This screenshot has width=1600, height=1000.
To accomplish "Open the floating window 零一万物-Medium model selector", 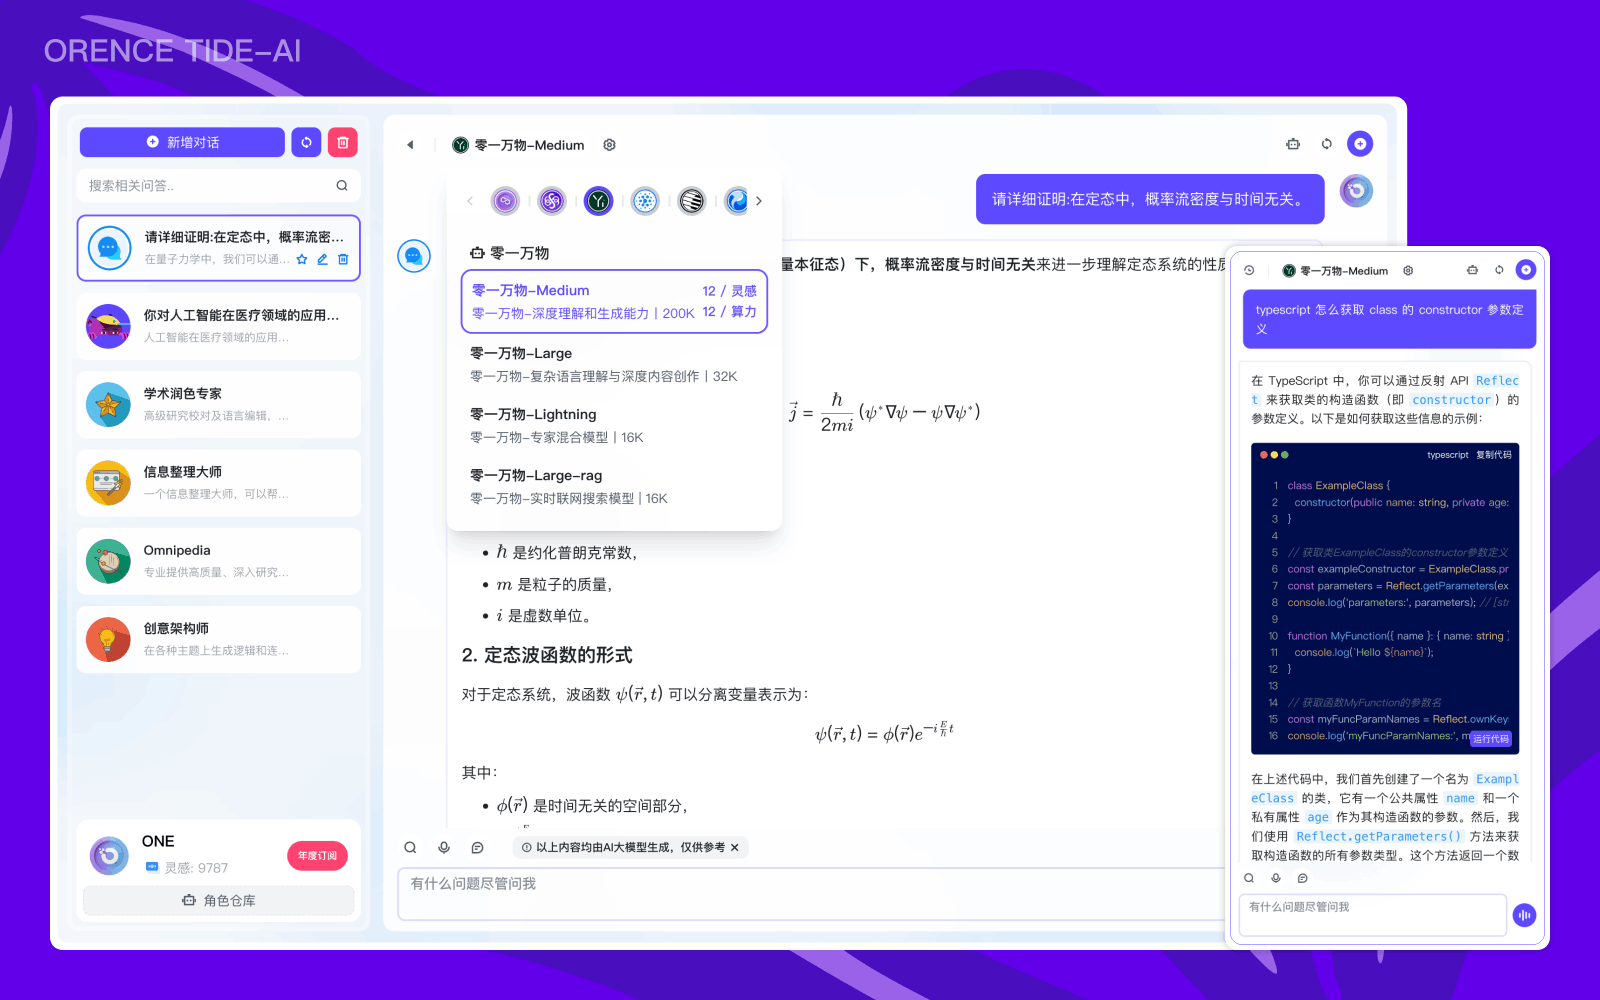I will click(x=1335, y=270).
